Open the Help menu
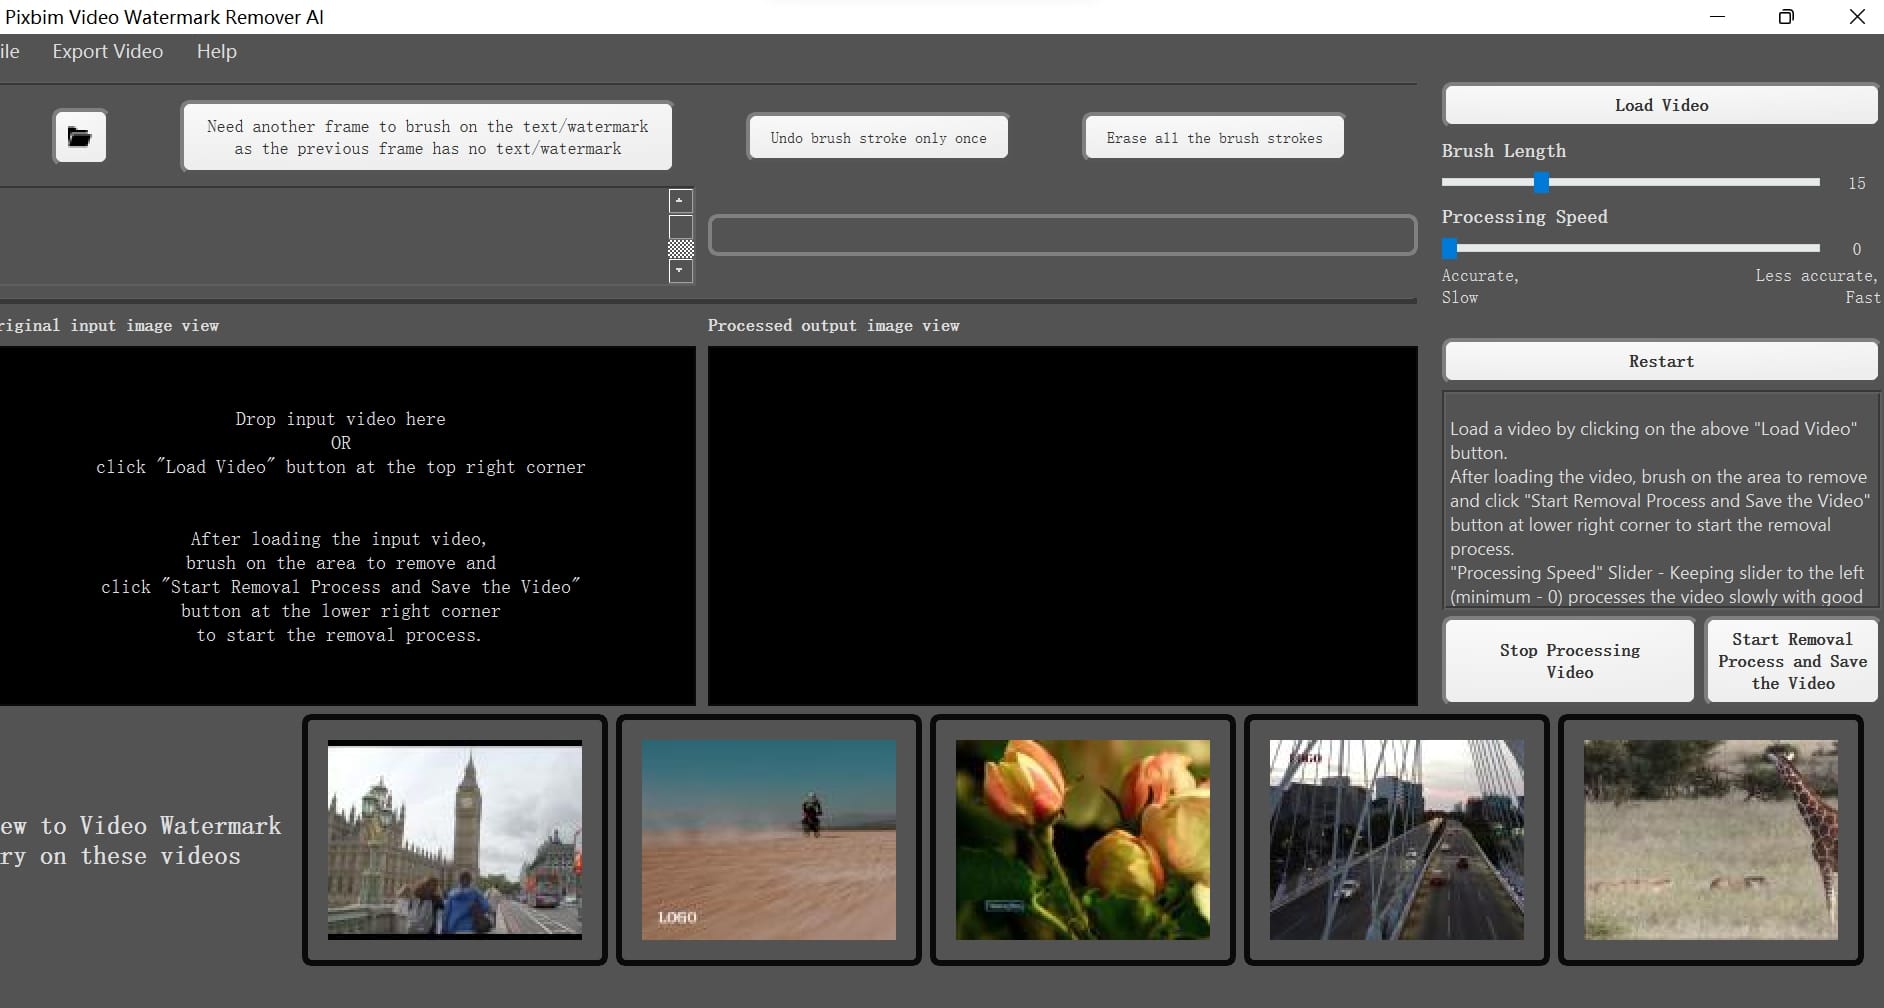This screenshot has height=1008, width=1884. coord(216,51)
